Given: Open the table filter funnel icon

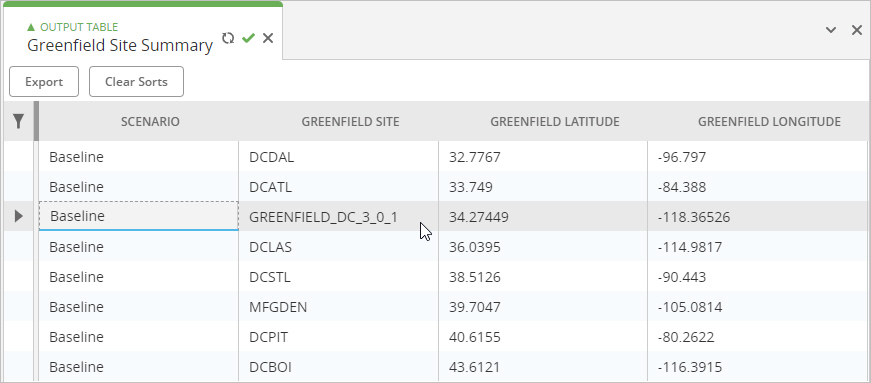Looking at the screenshot, I should coord(18,121).
